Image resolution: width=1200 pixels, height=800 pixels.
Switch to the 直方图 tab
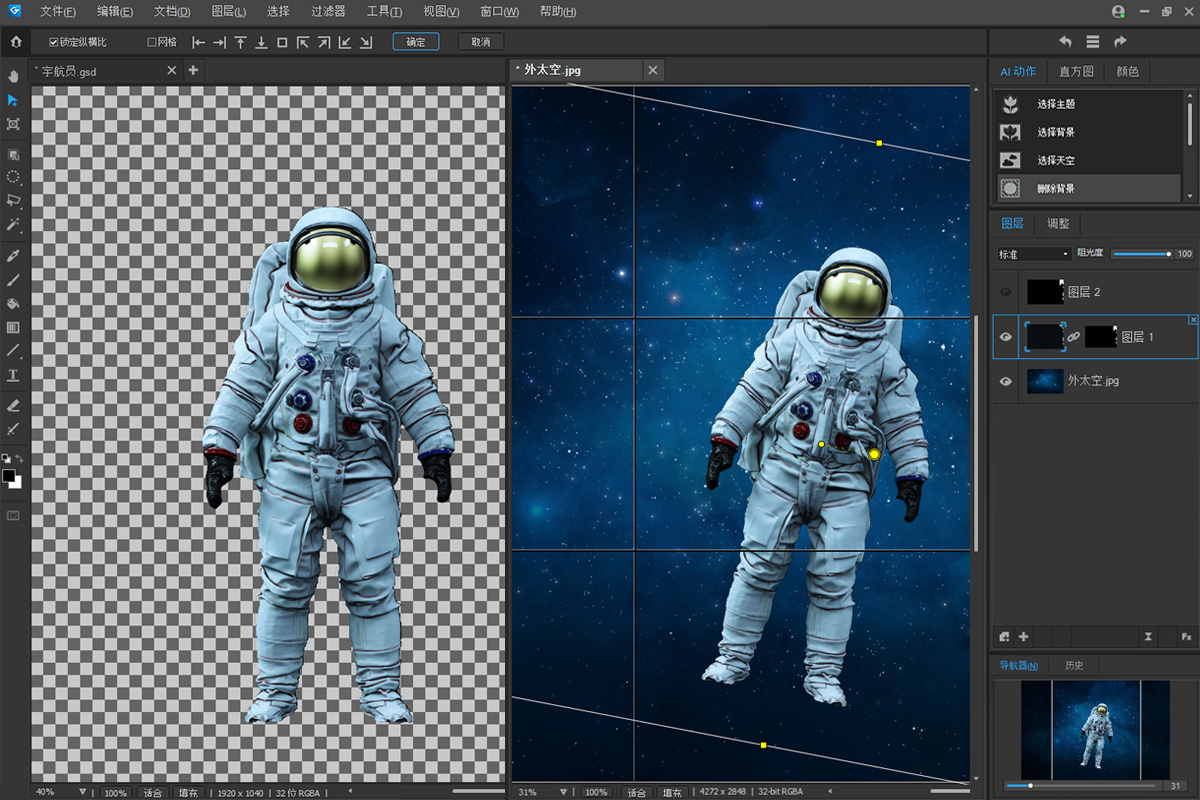click(x=1075, y=72)
